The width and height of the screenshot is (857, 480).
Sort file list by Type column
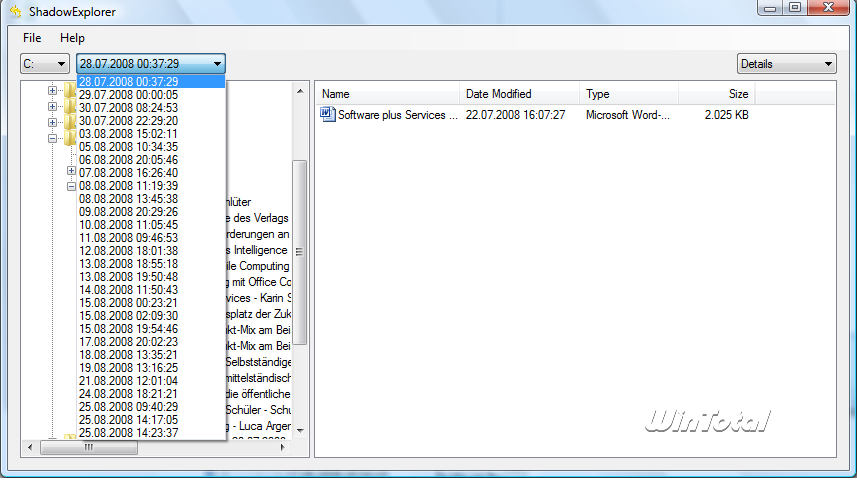pos(629,94)
